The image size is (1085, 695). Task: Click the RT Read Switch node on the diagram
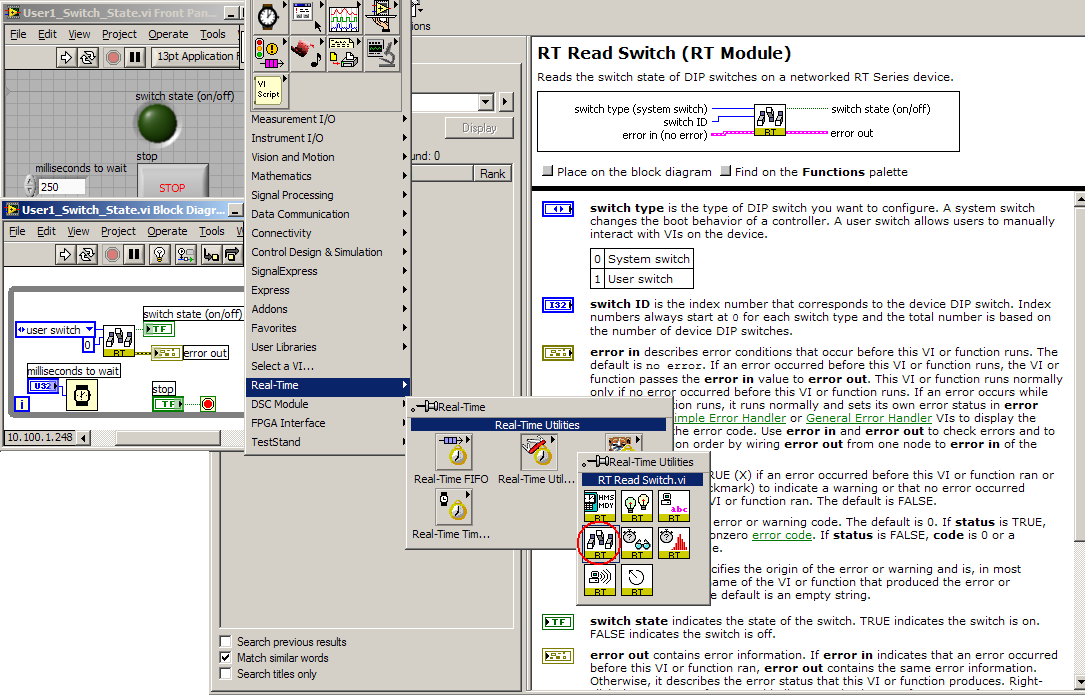118,341
